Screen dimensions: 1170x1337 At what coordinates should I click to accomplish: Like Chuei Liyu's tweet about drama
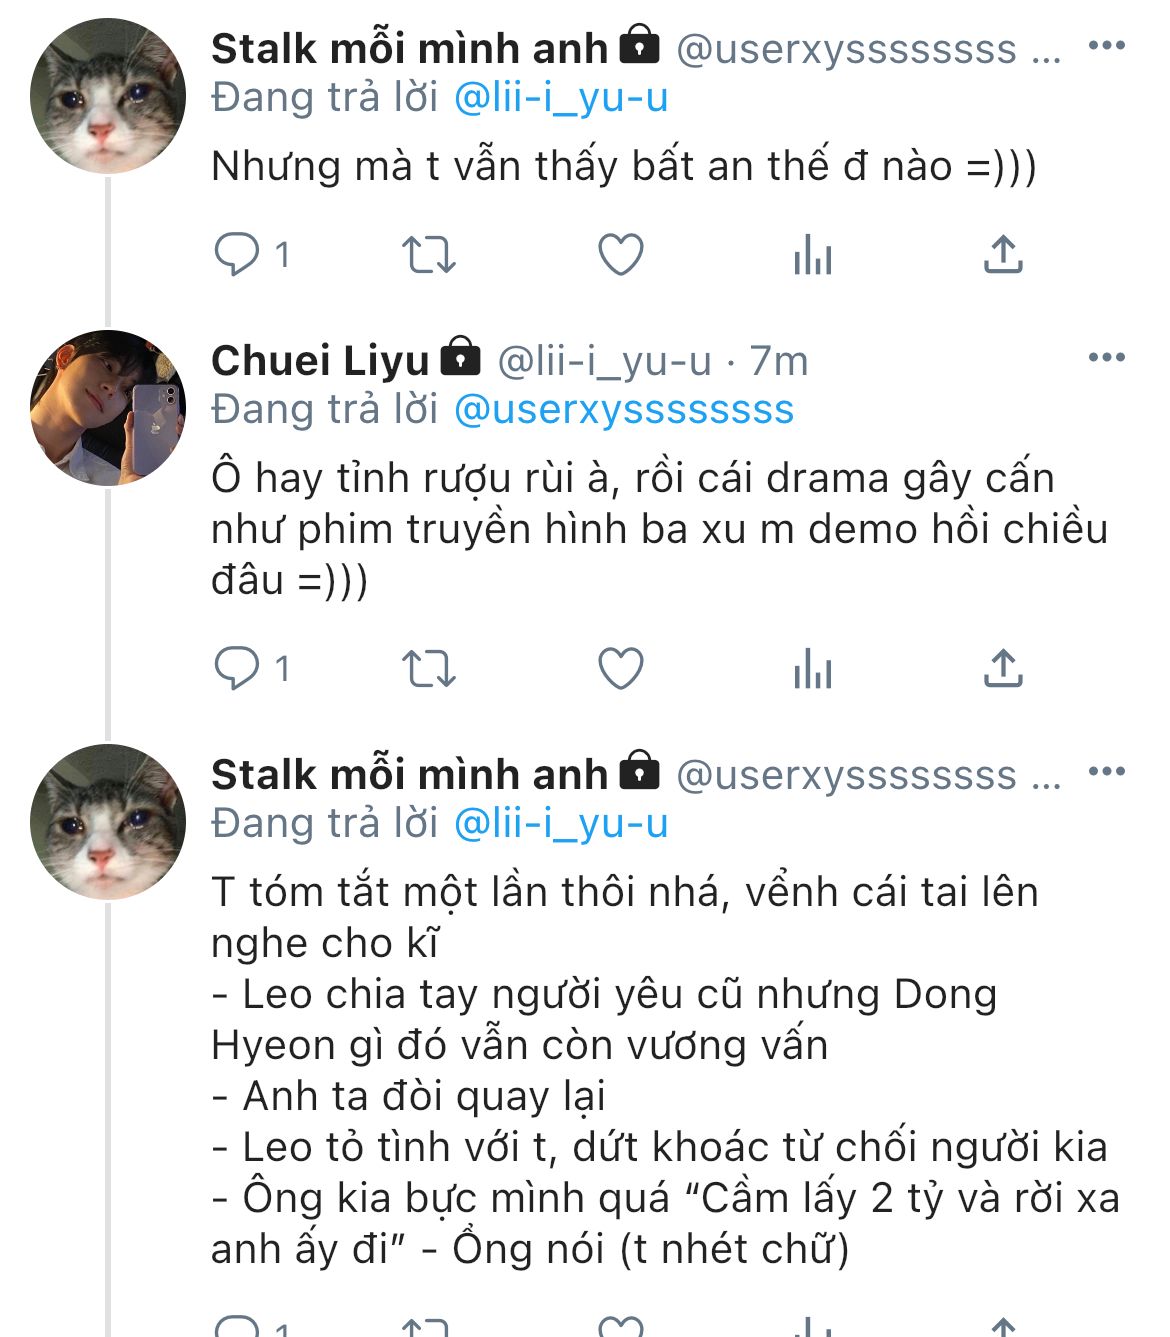point(620,668)
